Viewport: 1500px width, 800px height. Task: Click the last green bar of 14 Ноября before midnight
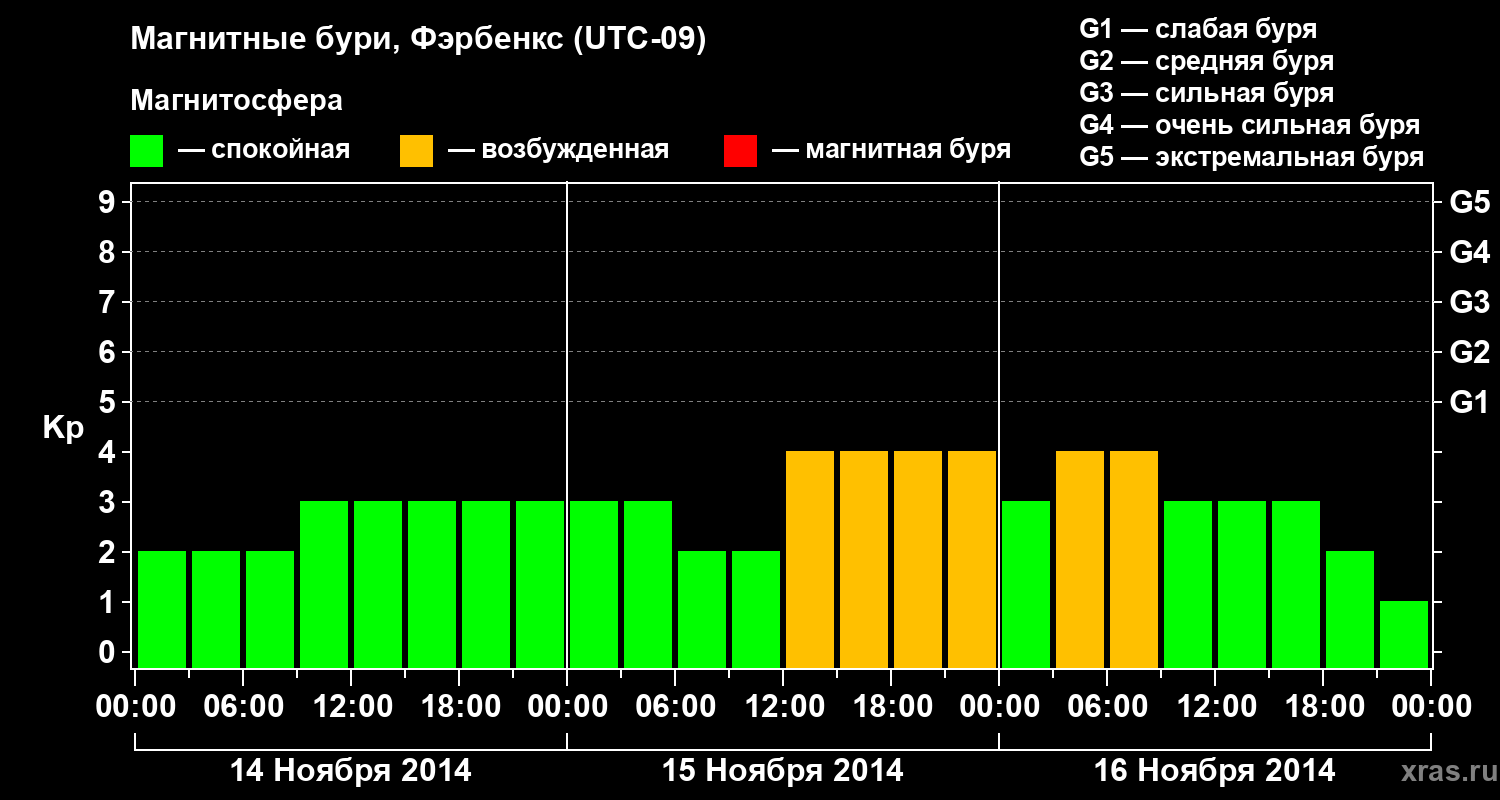(540, 584)
